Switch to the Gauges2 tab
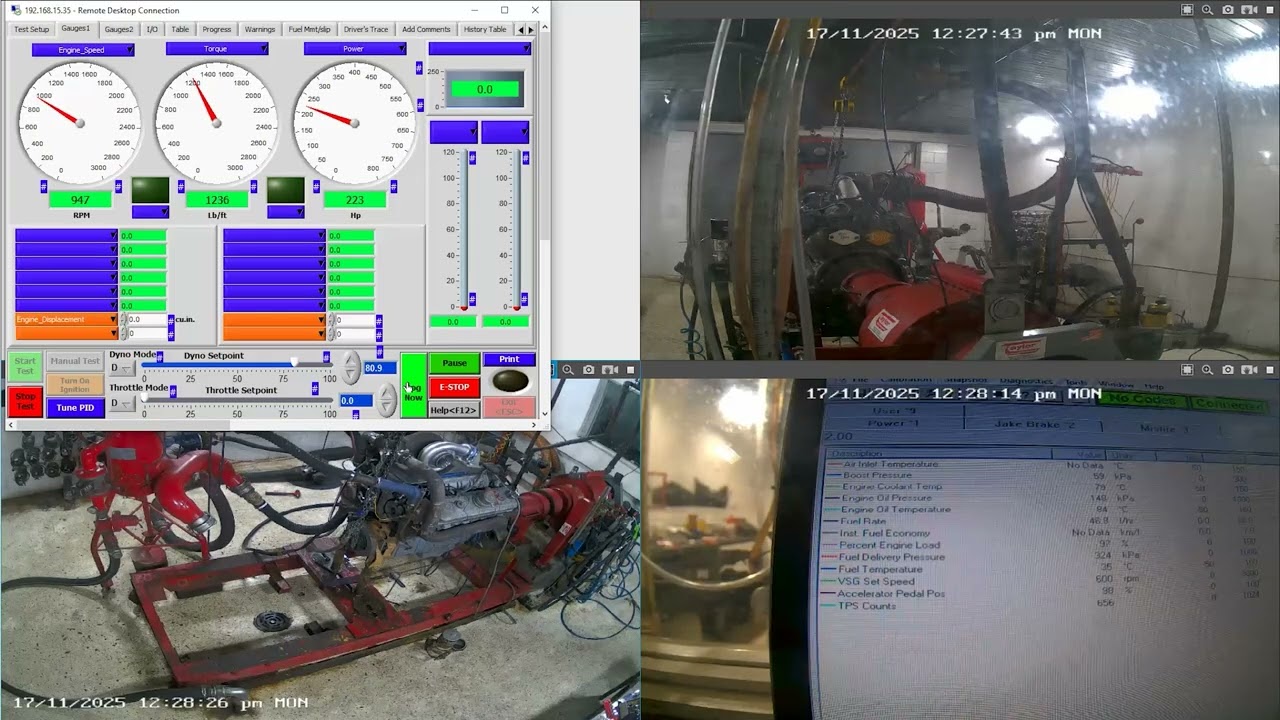This screenshot has width=1280, height=720. pos(118,30)
